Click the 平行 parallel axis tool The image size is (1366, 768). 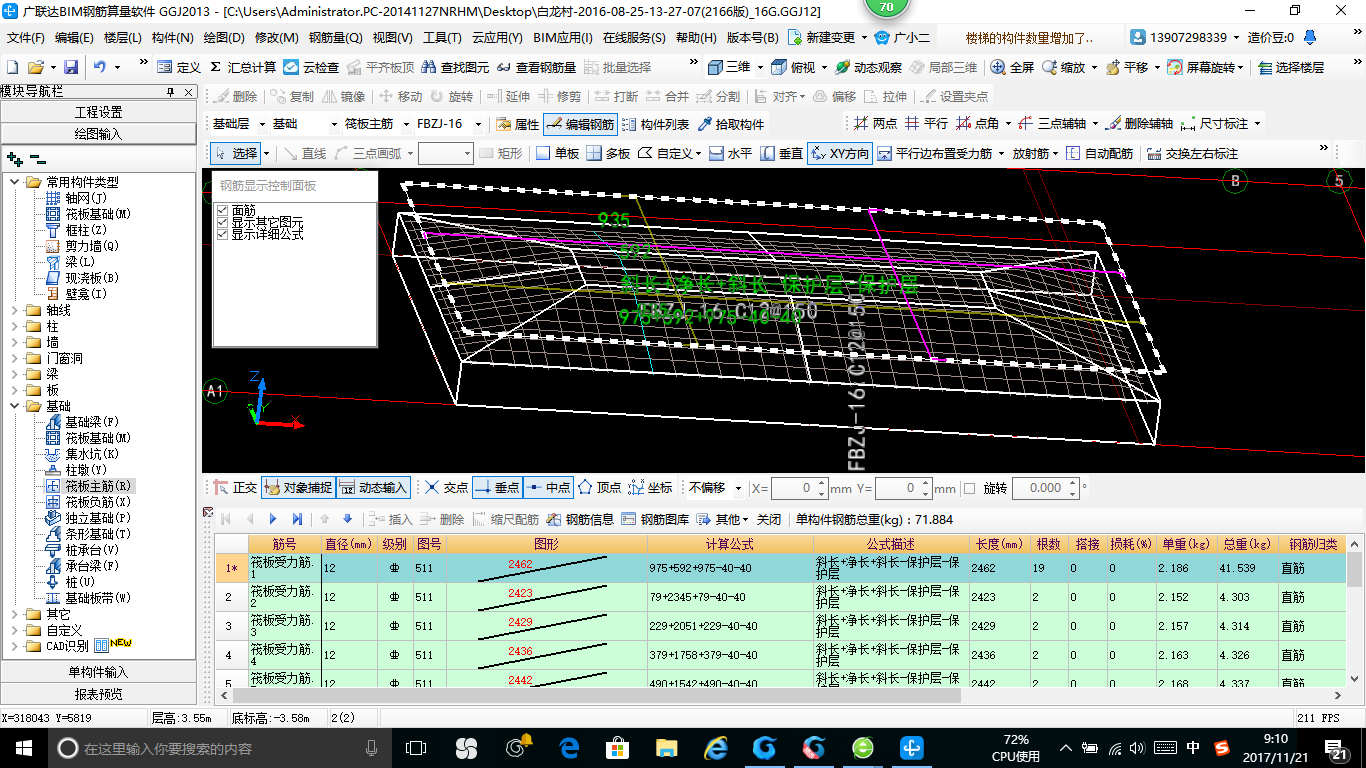pyautogui.click(x=926, y=124)
